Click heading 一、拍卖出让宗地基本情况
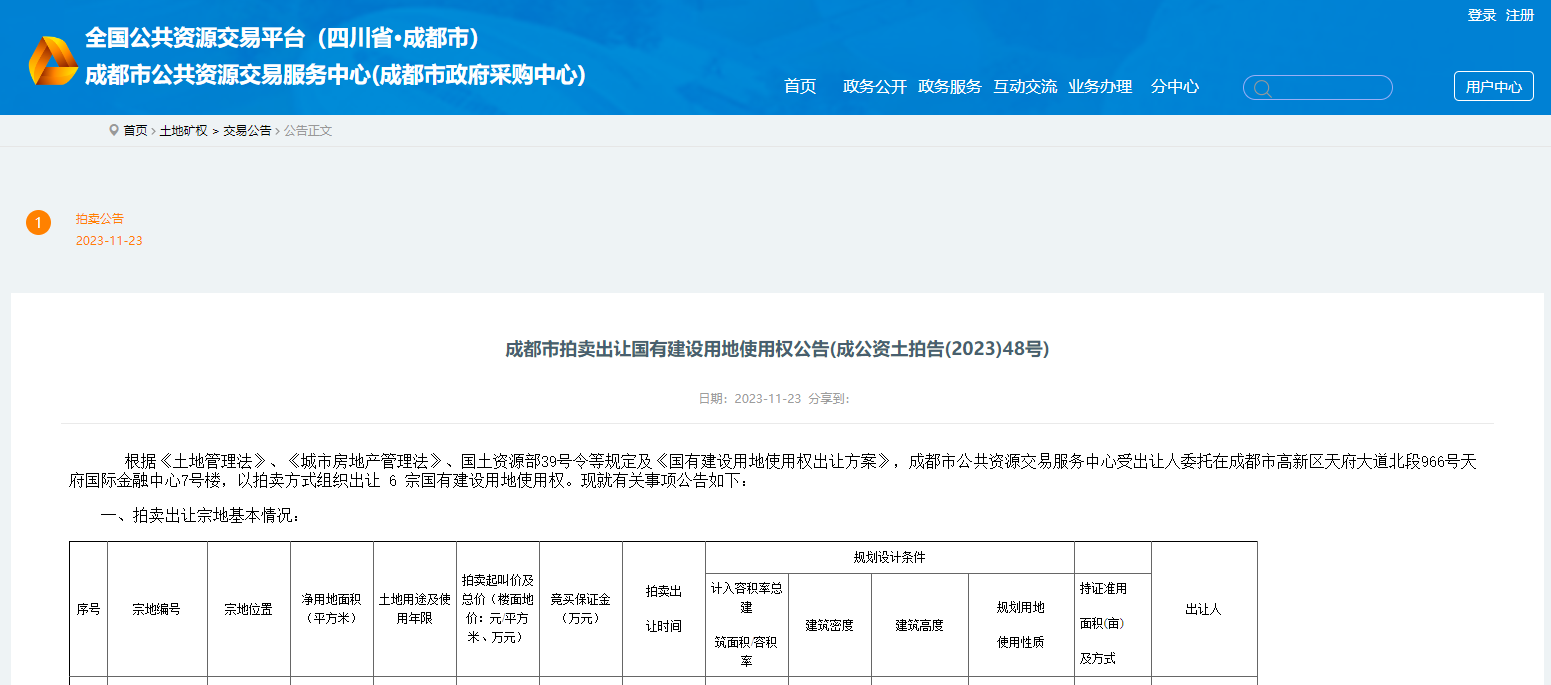Image resolution: width=1551 pixels, height=685 pixels. pyautogui.click(x=200, y=516)
